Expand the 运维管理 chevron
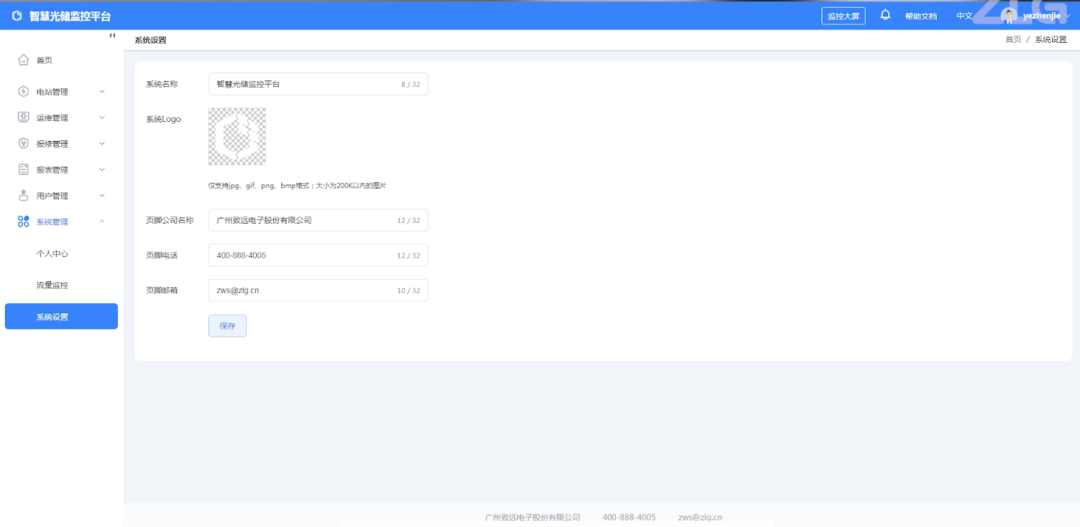 102,117
